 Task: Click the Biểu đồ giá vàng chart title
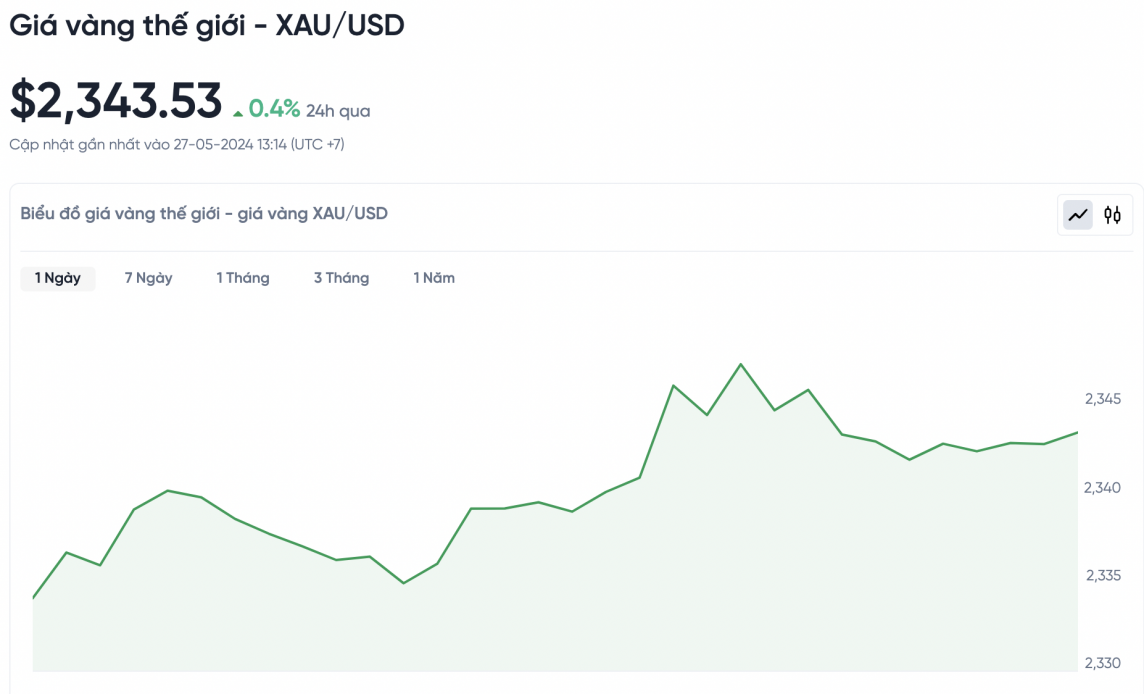pyautogui.click(x=204, y=213)
